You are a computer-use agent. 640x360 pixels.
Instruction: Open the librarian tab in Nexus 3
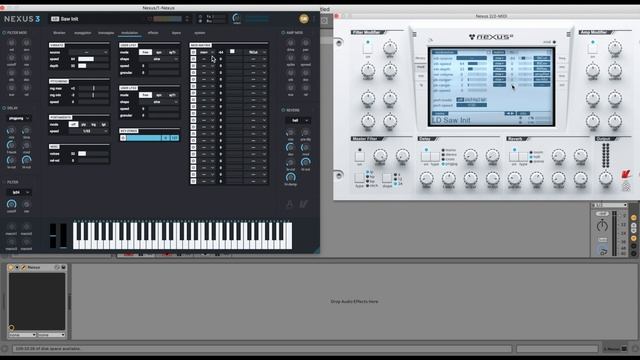pyautogui.click(x=59, y=33)
